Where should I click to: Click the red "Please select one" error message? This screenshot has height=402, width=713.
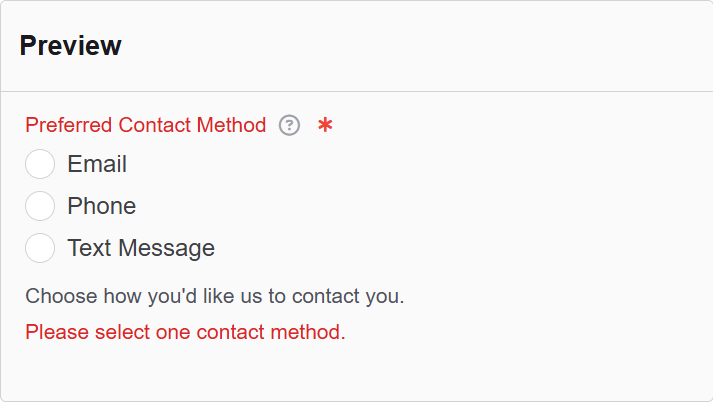[185, 332]
